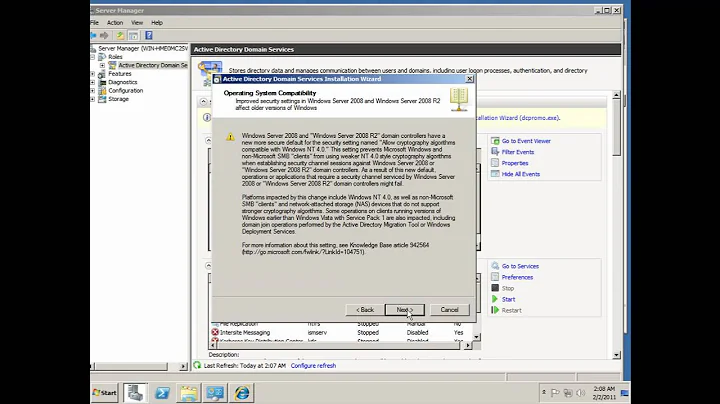Click the Hide All Events icon
This screenshot has width=720, height=404.
click(x=495, y=174)
